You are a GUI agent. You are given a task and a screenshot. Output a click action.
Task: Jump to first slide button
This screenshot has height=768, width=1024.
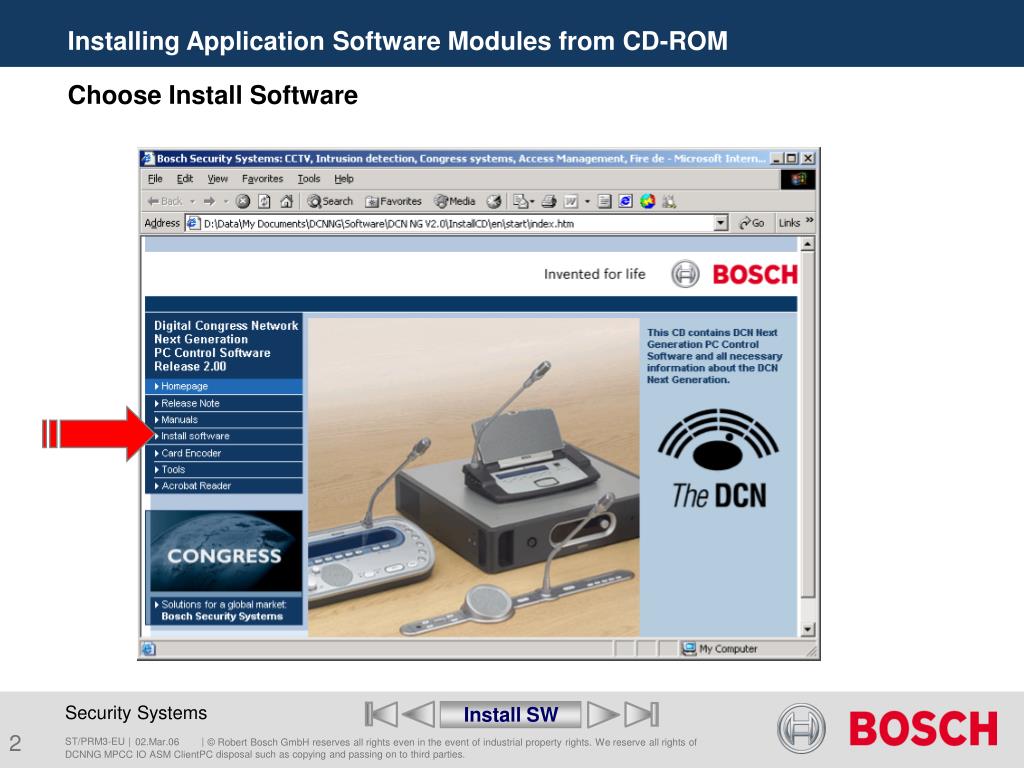381,714
